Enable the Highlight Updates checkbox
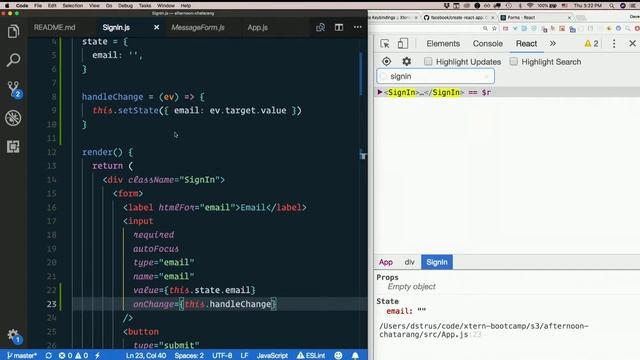Image resolution: width=640 pixels, height=360 pixels. click(x=428, y=61)
